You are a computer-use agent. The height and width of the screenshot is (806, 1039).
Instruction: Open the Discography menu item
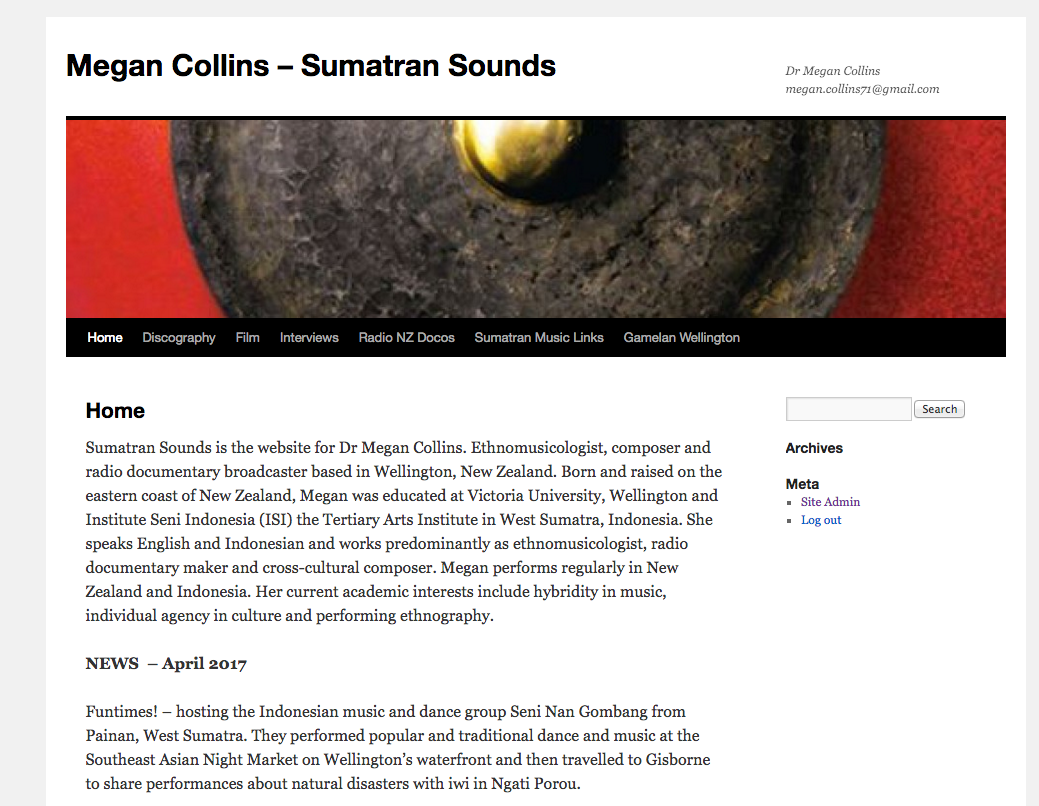(x=179, y=338)
